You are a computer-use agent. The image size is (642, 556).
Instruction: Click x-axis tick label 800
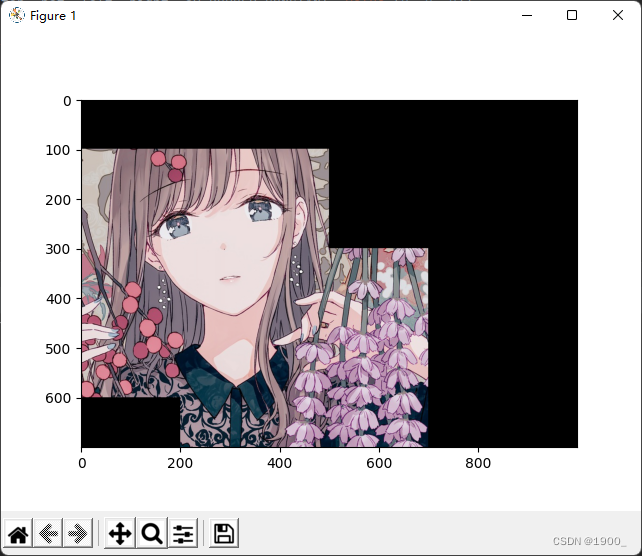click(x=478, y=463)
